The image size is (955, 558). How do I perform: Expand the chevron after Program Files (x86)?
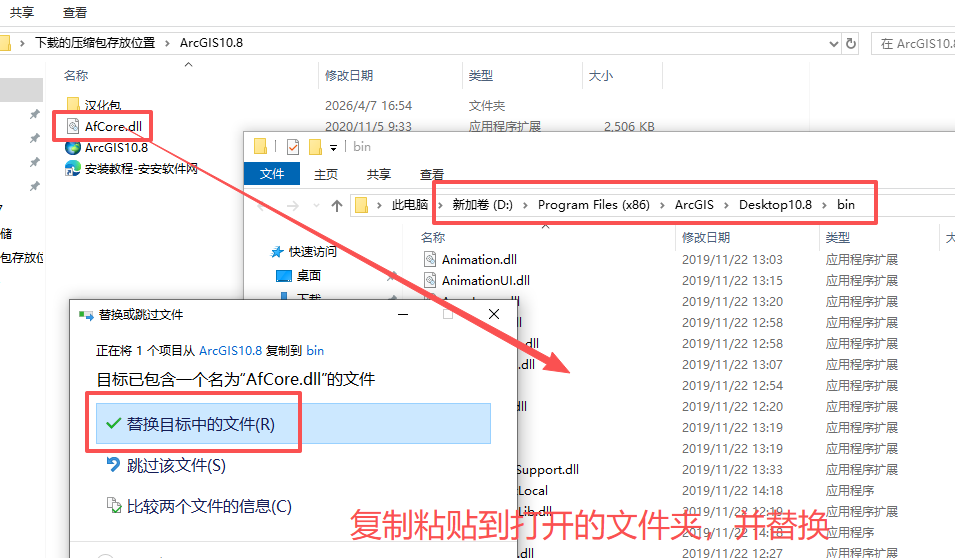click(x=662, y=205)
